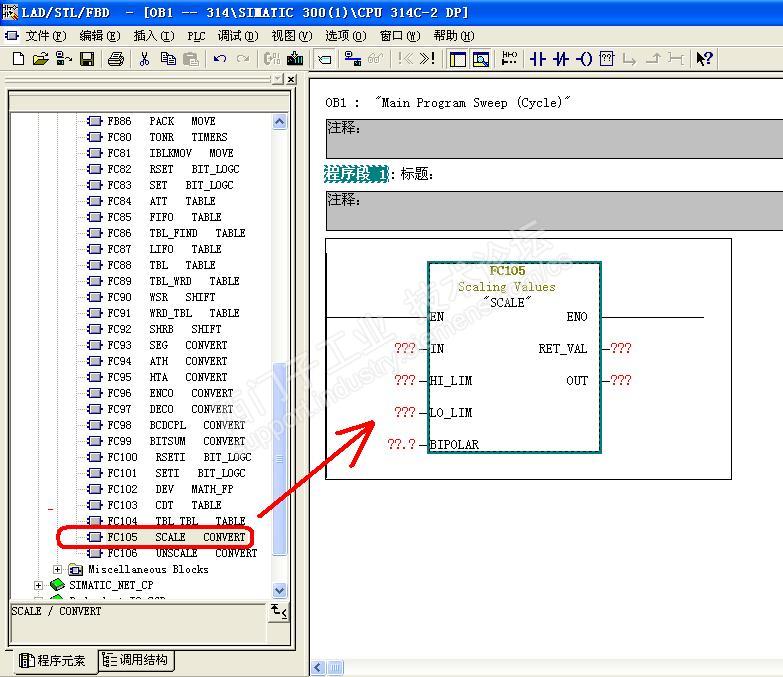Go to next error with the >>! icon
The width and height of the screenshot is (783, 677).
tap(427, 59)
